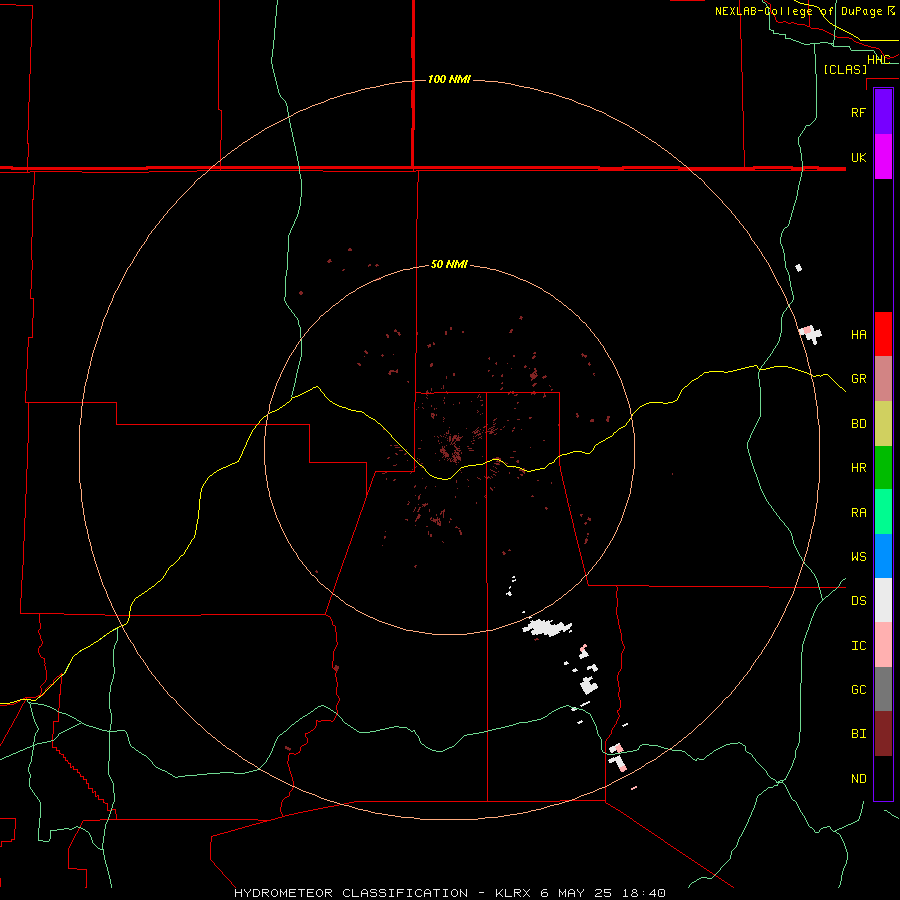The height and width of the screenshot is (900, 900).
Task: Click the red HA legend swatch
Action: tap(883, 334)
